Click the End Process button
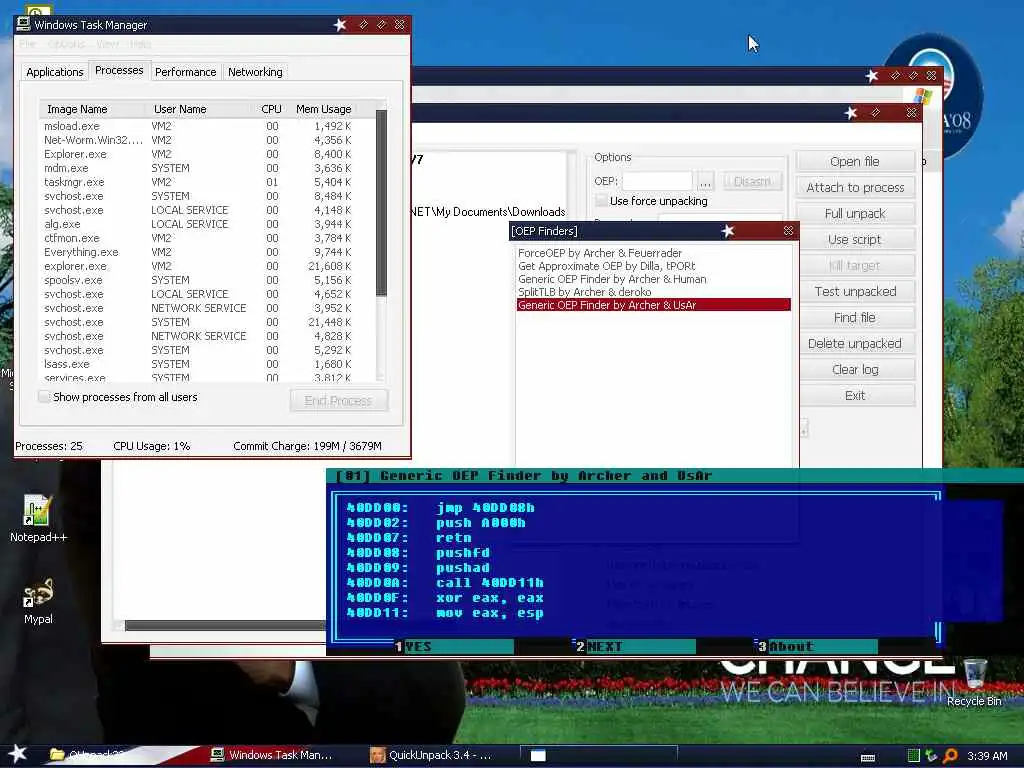 (338, 400)
